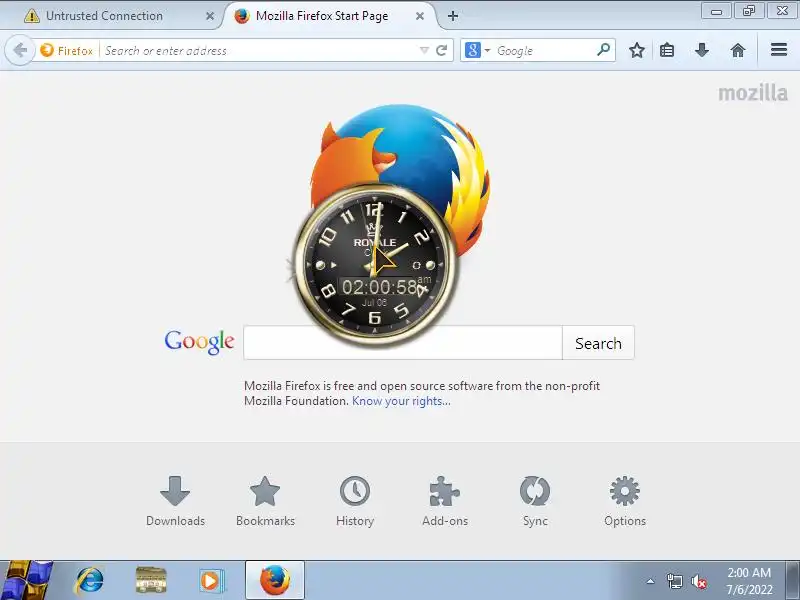Click the network status tray icon
Viewport: 800px width, 600px height.
[674, 581]
